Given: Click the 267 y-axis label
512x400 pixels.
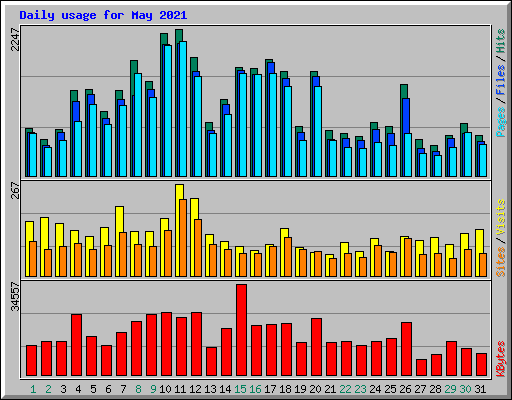Looking at the screenshot, I should (15, 190).
